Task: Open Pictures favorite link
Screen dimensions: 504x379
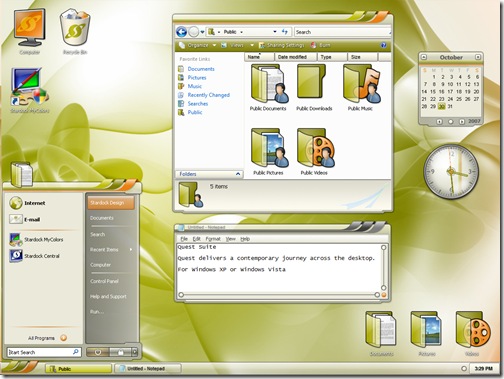Action: pyautogui.click(x=197, y=78)
